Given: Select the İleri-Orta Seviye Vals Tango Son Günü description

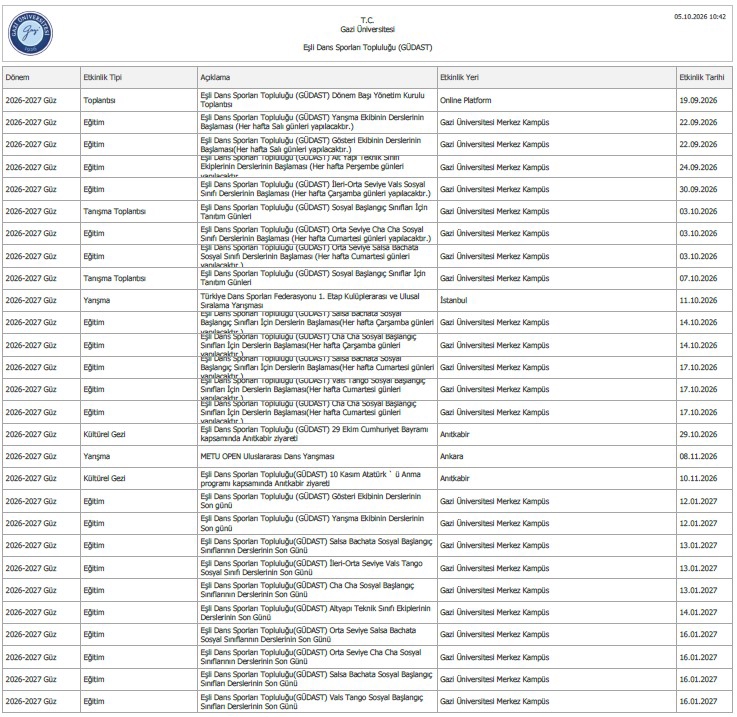Looking at the screenshot, I should (311, 567).
